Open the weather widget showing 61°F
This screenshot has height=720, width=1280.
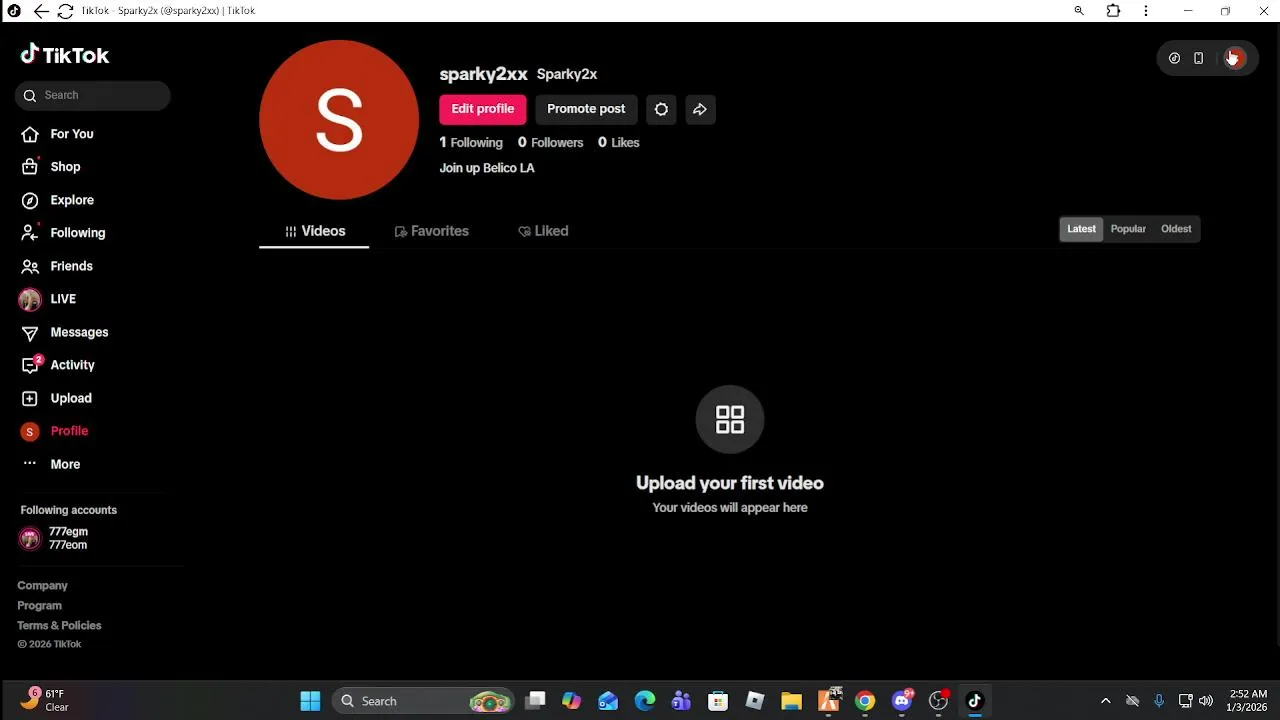coord(45,700)
